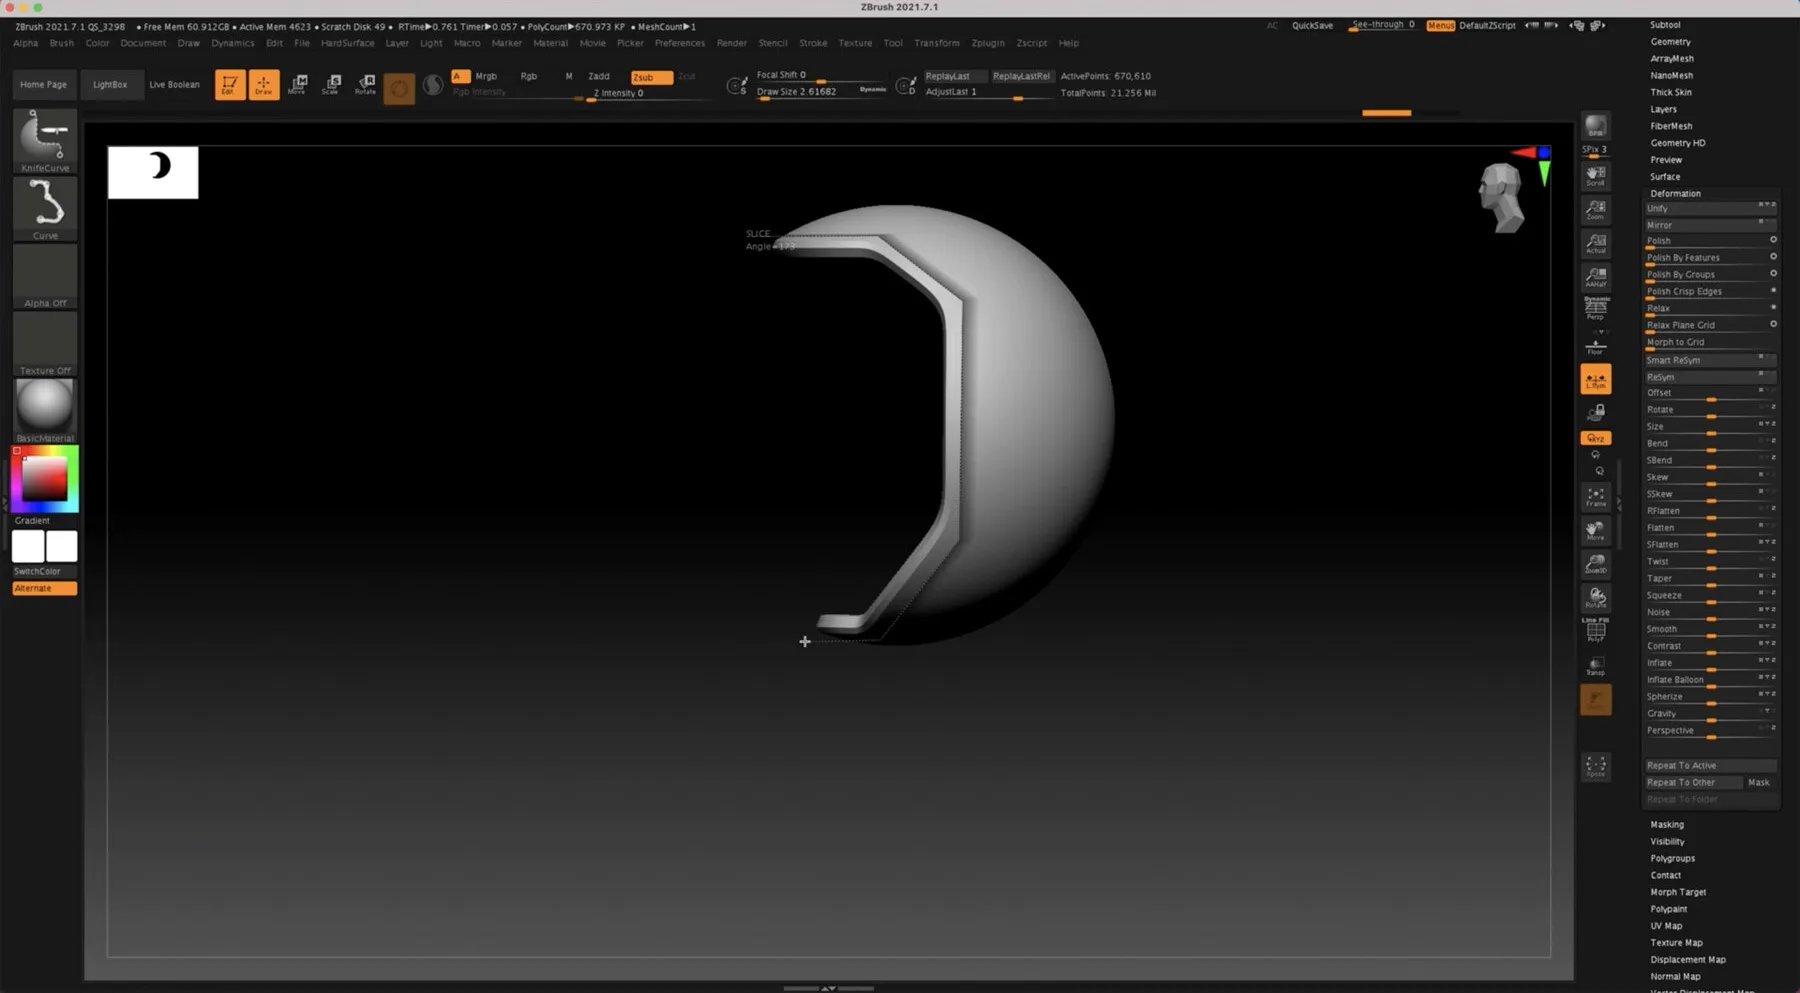The image size is (1800, 993).
Task: Expand the Geometry panel
Action: point(1671,41)
